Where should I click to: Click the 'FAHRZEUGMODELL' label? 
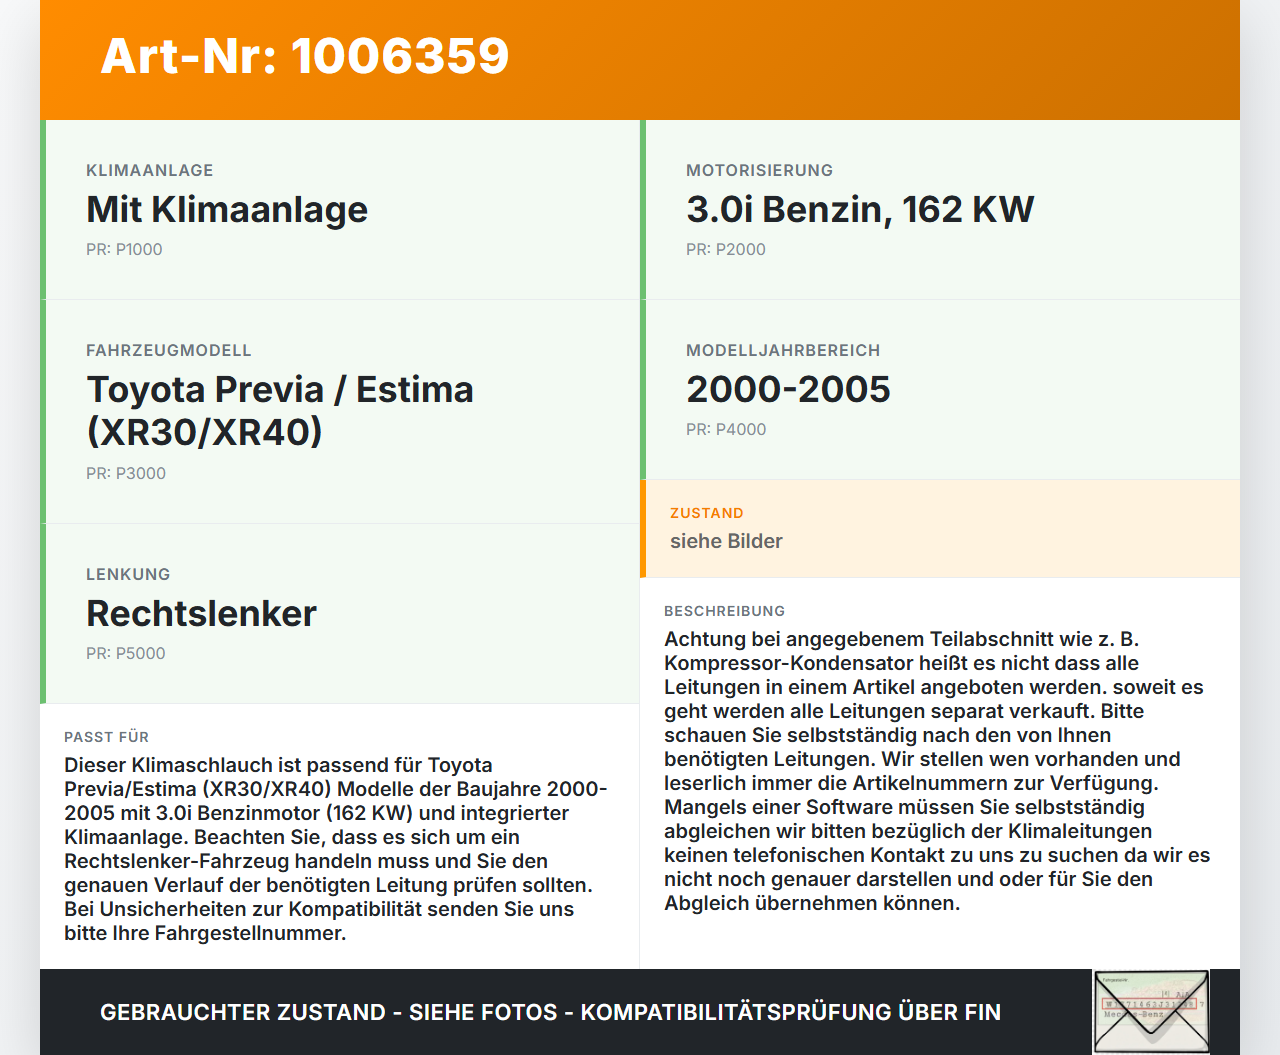(x=169, y=351)
